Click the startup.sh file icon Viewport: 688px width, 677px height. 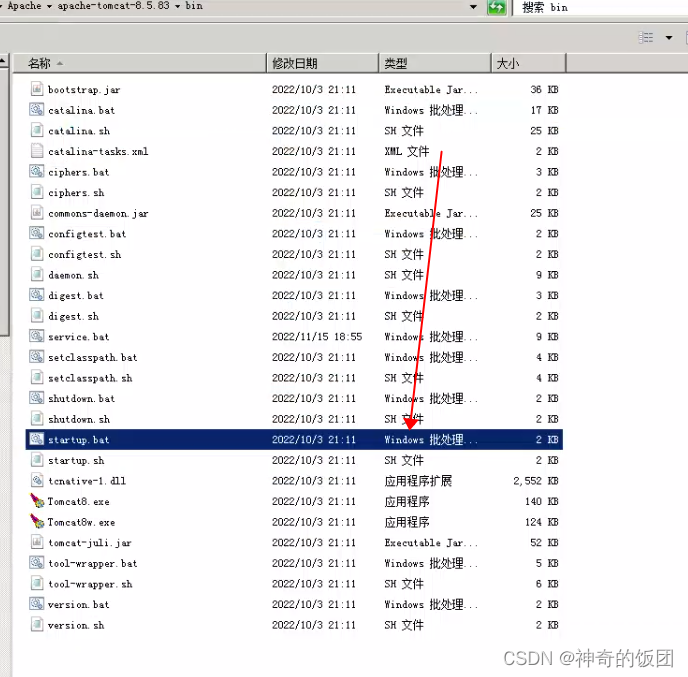coord(37,460)
